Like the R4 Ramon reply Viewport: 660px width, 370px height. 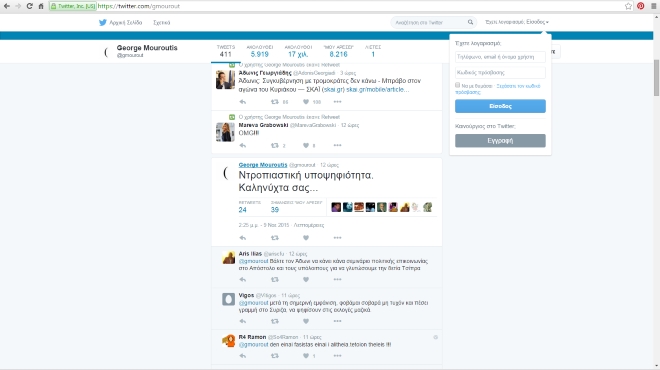[x=306, y=356]
